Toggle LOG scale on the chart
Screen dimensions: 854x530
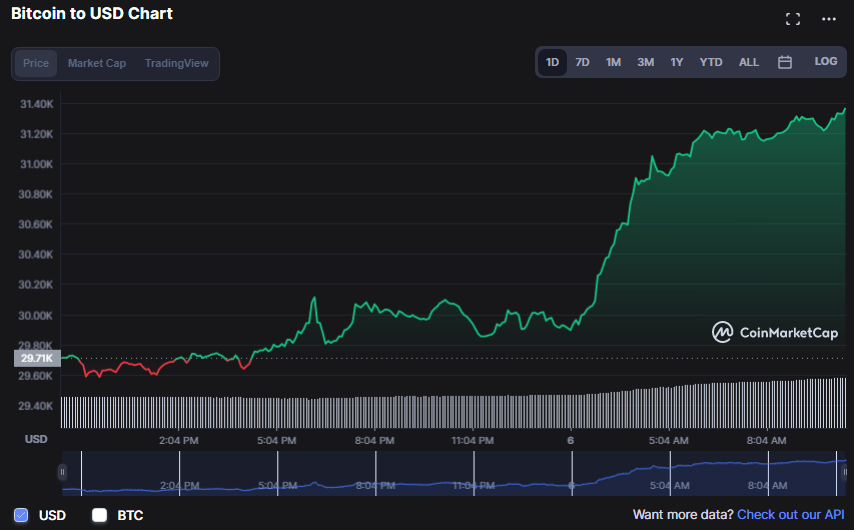click(x=826, y=62)
